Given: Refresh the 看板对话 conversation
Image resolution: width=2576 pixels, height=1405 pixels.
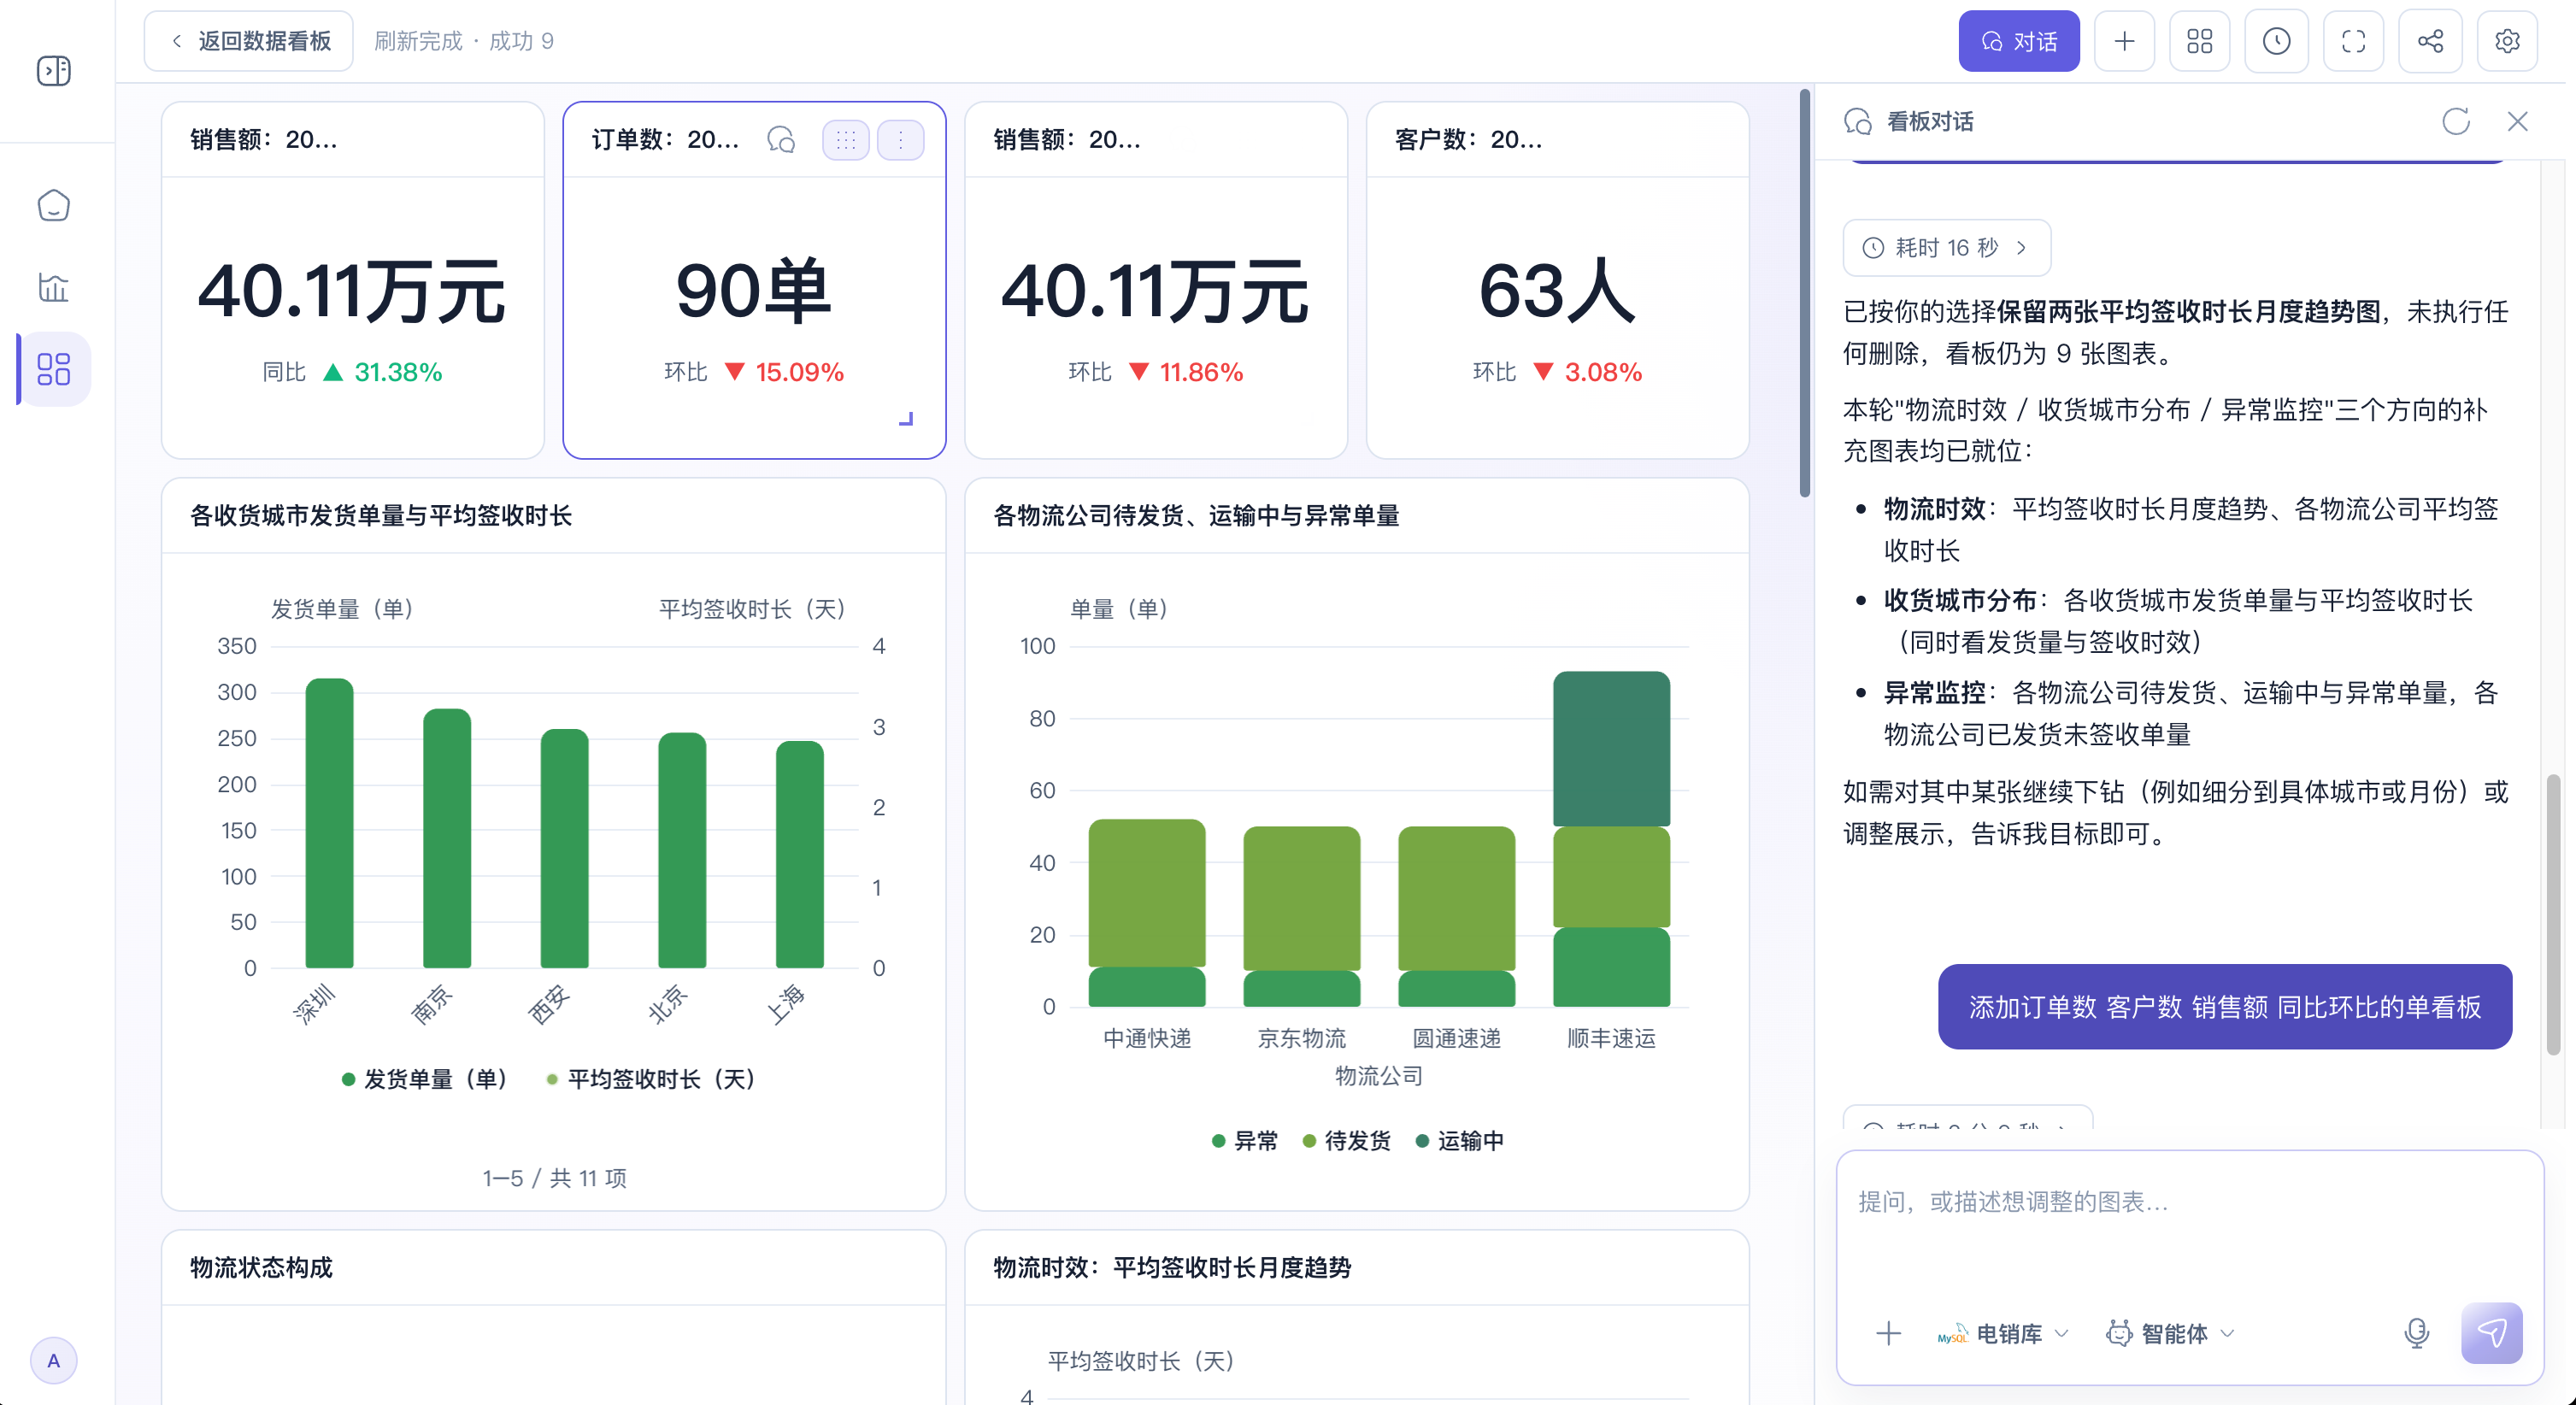Looking at the screenshot, I should [x=2455, y=122].
